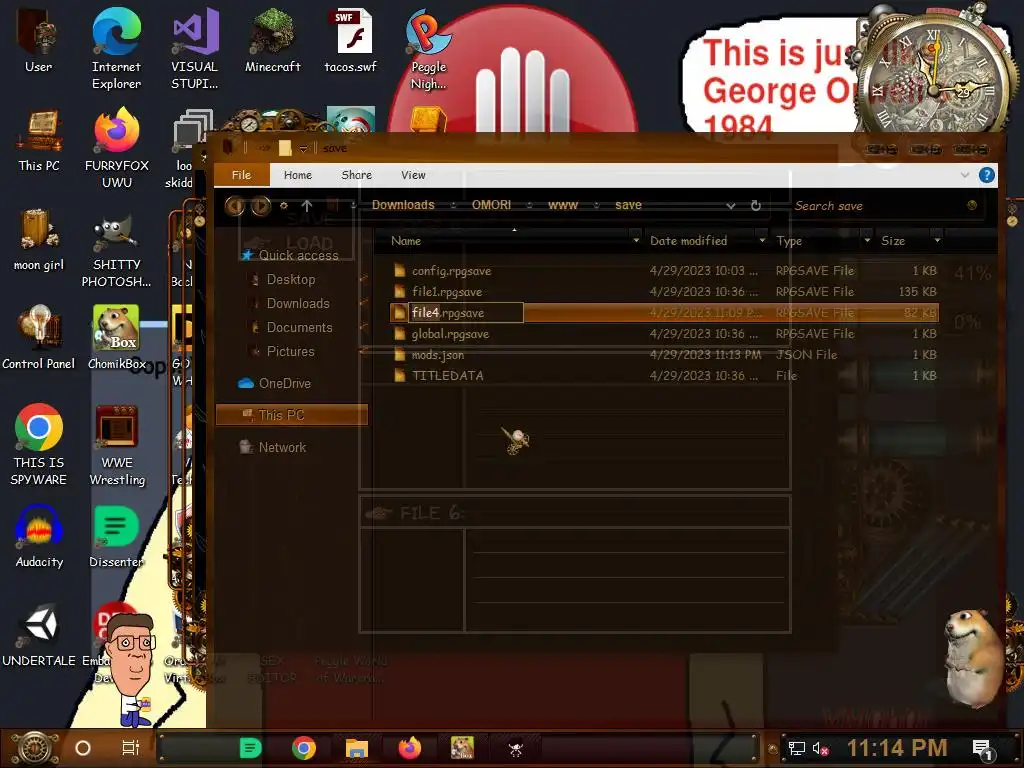Click www in the address breadcrumb
Viewport: 1024px width, 768px height.
(x=563, y=205)
